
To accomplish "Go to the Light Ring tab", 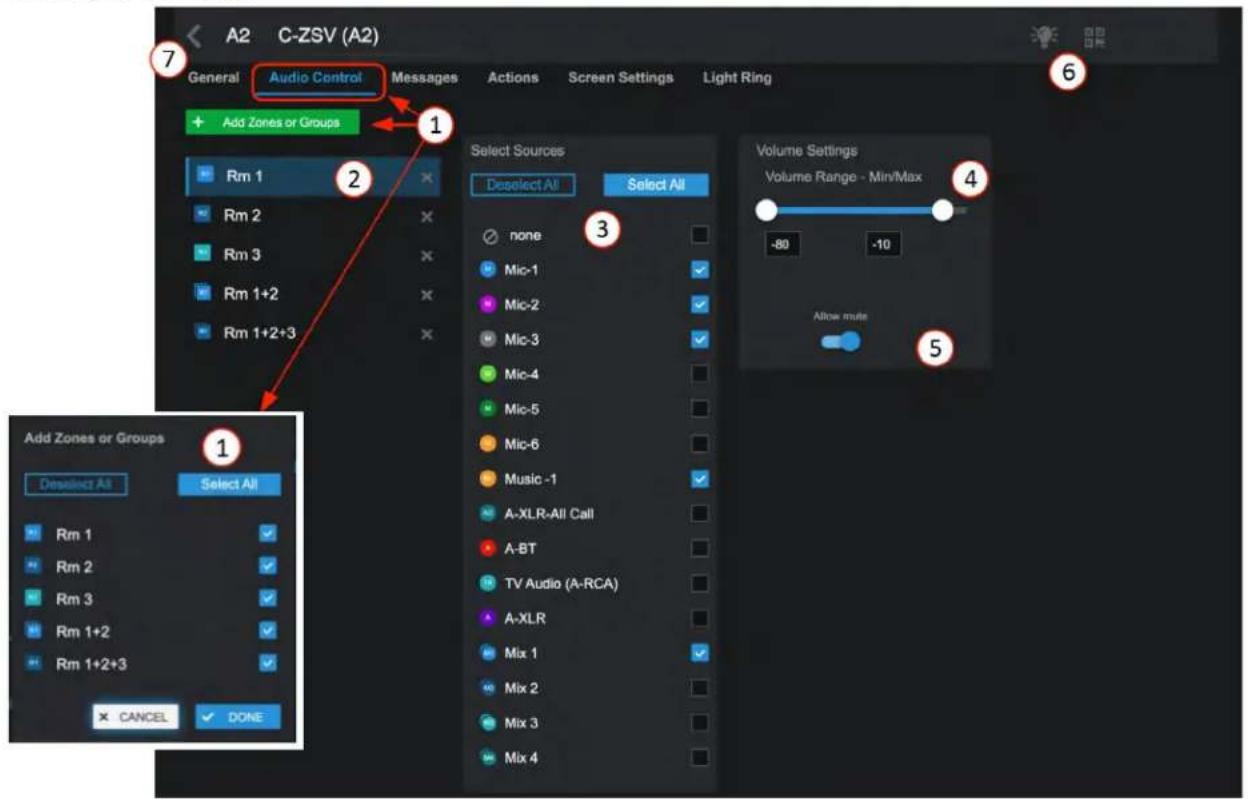I will 737,77.
